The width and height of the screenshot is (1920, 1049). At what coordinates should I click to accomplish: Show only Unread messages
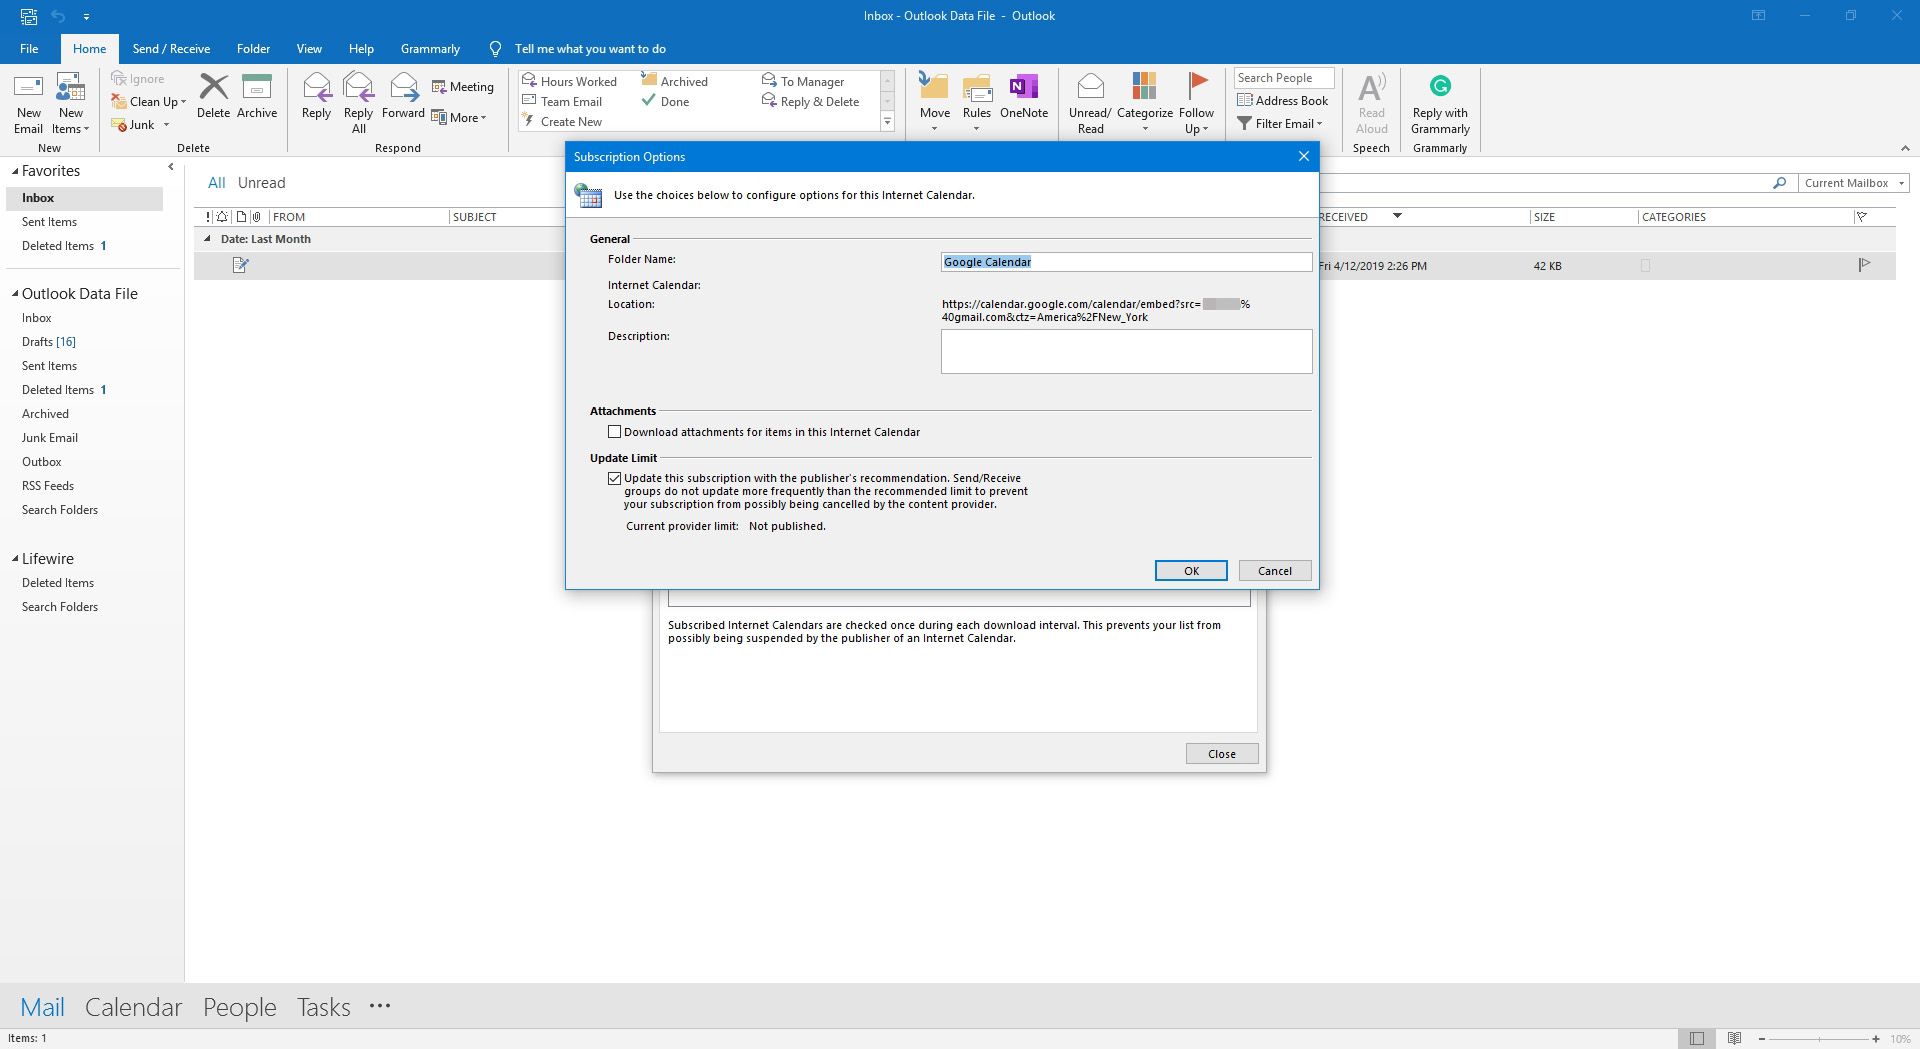click(x=261, y=183)
